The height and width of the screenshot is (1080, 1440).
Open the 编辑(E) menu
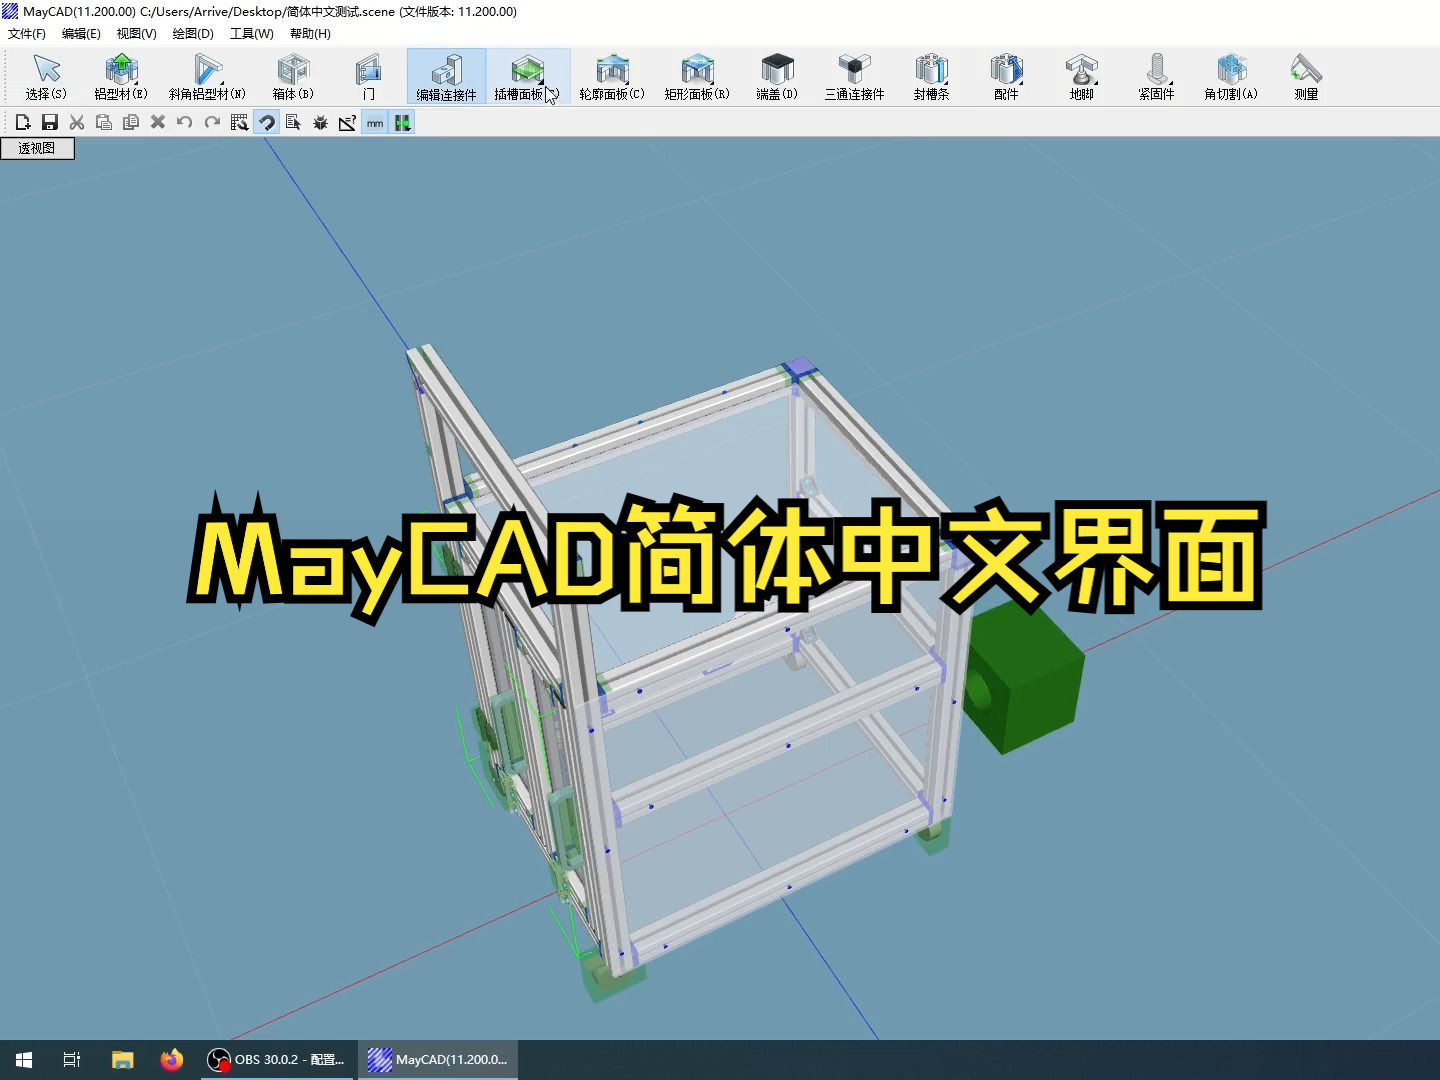coord(81,33)
